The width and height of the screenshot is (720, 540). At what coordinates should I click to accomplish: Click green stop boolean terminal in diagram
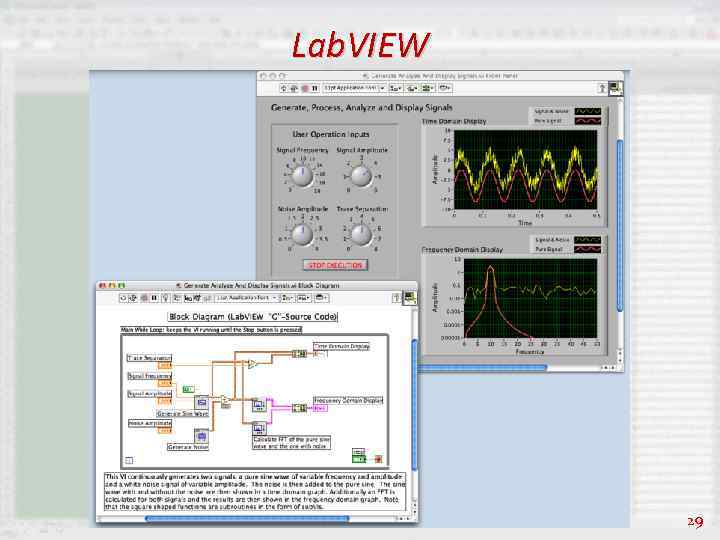click(359, 459)
